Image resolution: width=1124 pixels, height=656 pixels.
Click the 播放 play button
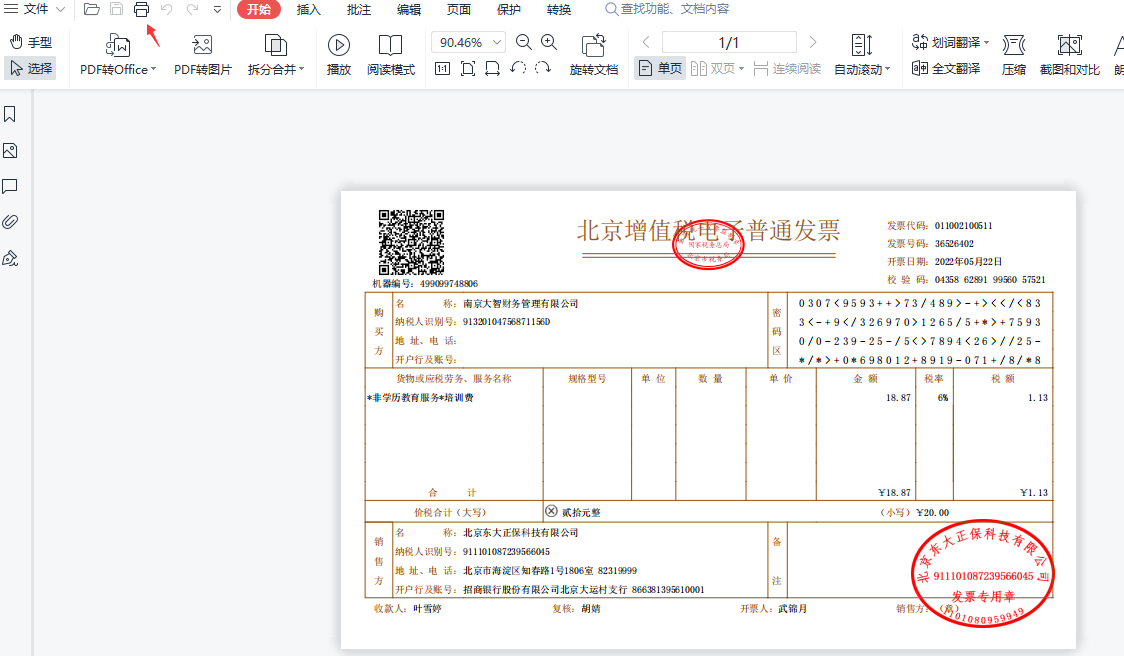click(339, 54)
